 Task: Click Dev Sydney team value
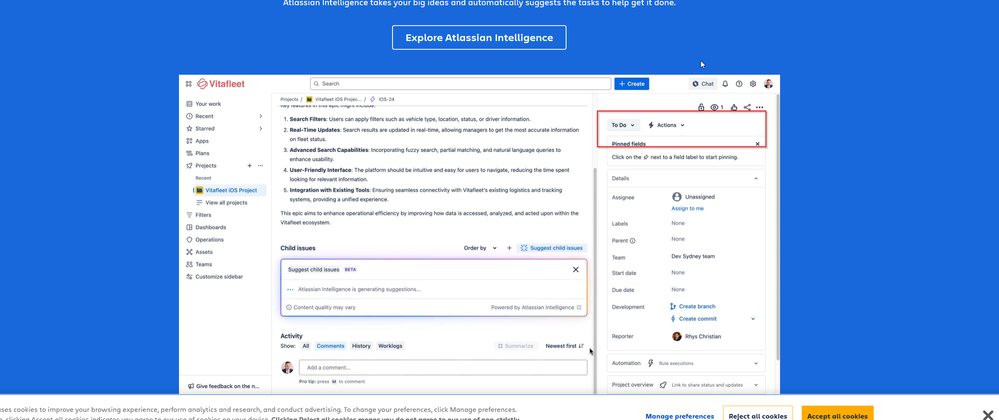(693, 256)
